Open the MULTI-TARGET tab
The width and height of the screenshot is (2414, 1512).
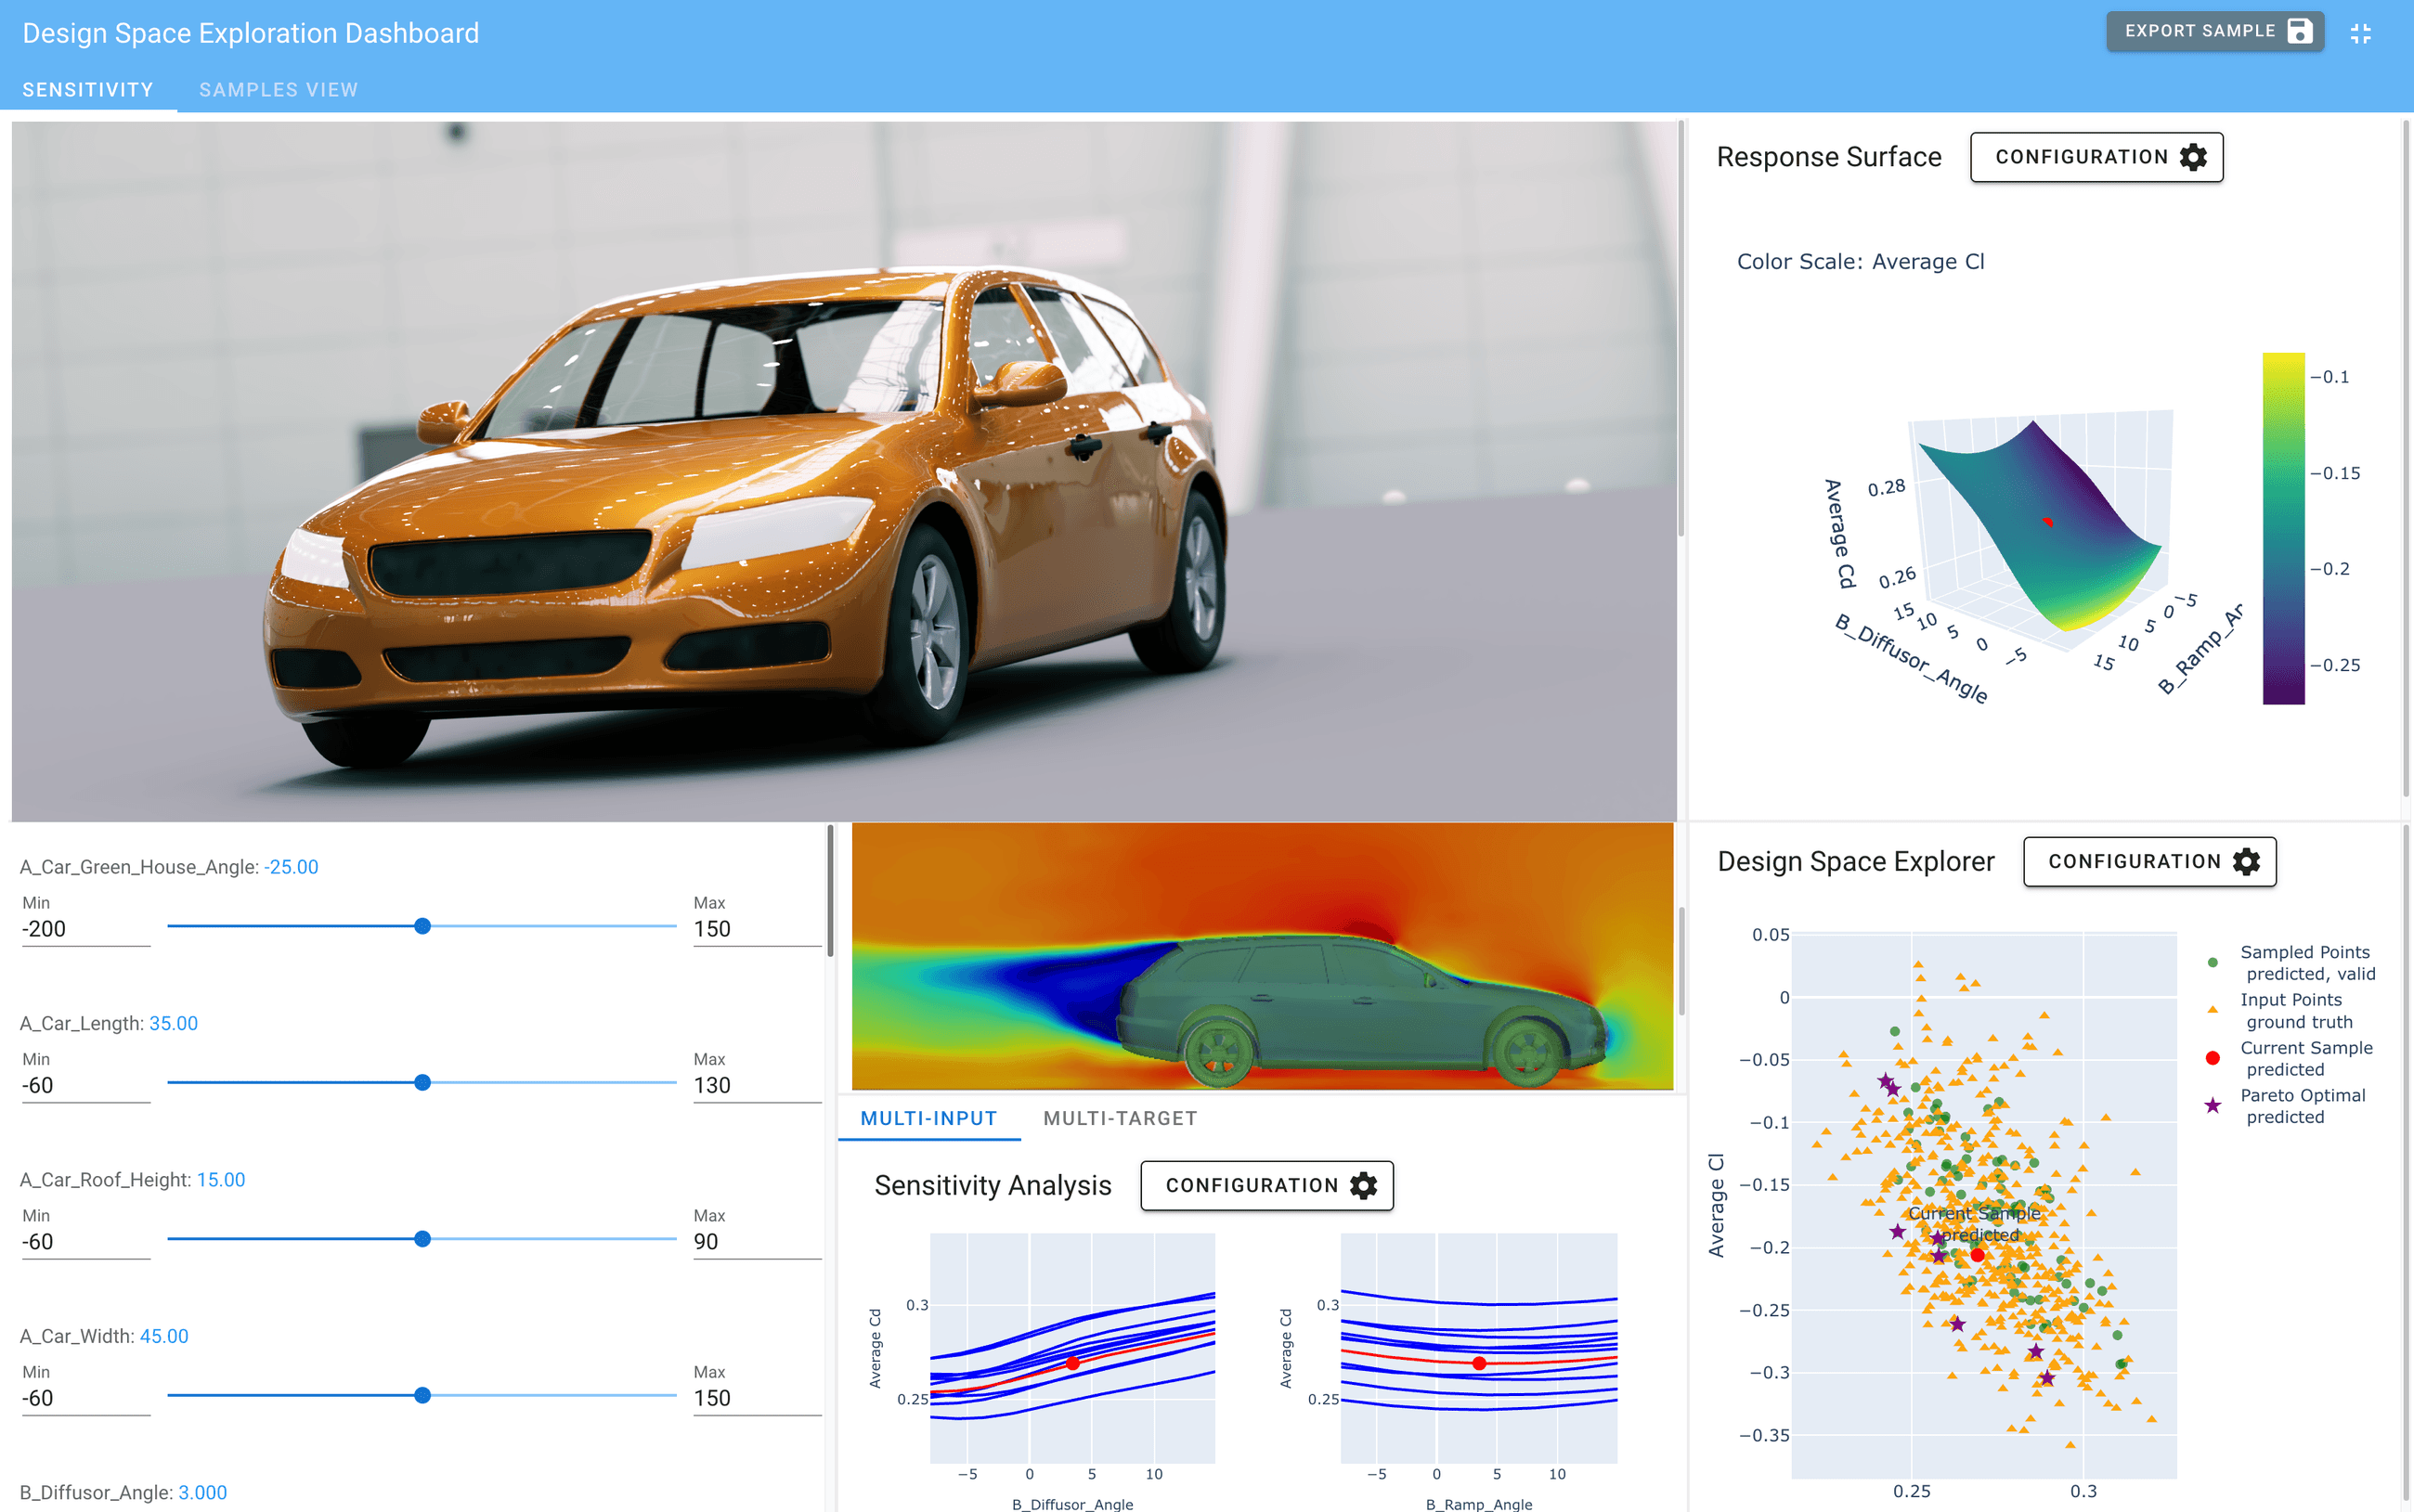tap(1121, 1118)
